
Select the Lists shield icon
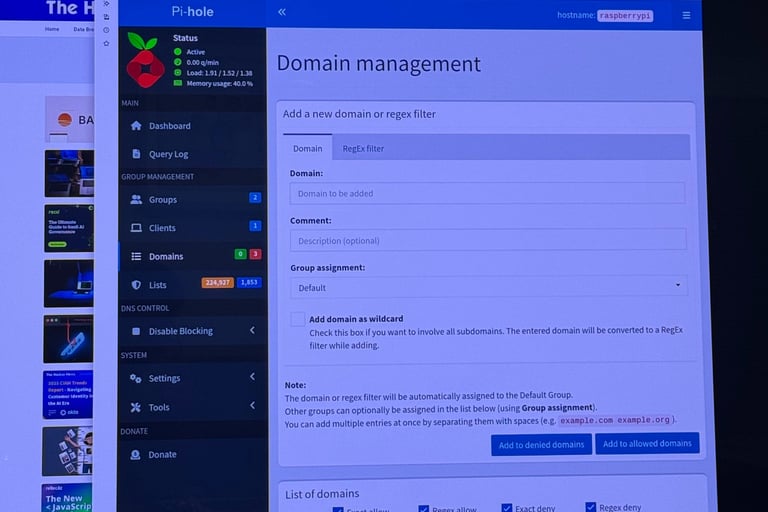coord(136,285)
